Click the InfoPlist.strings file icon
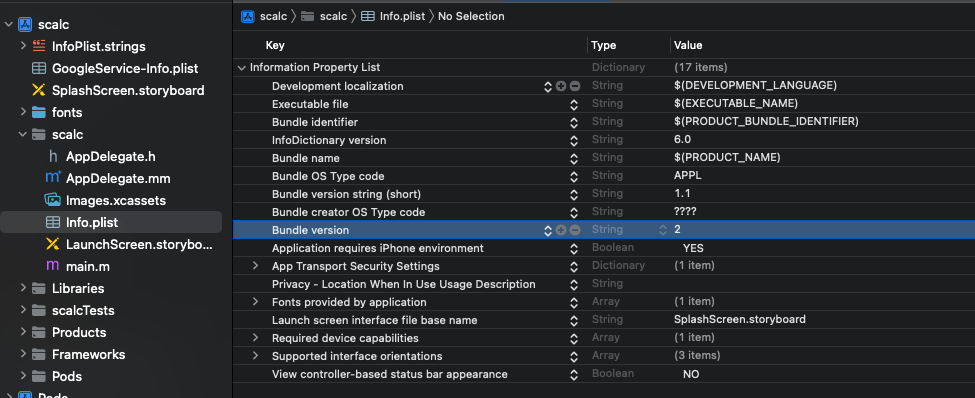Viewport: 975px width, 398px height. (39, 45)
